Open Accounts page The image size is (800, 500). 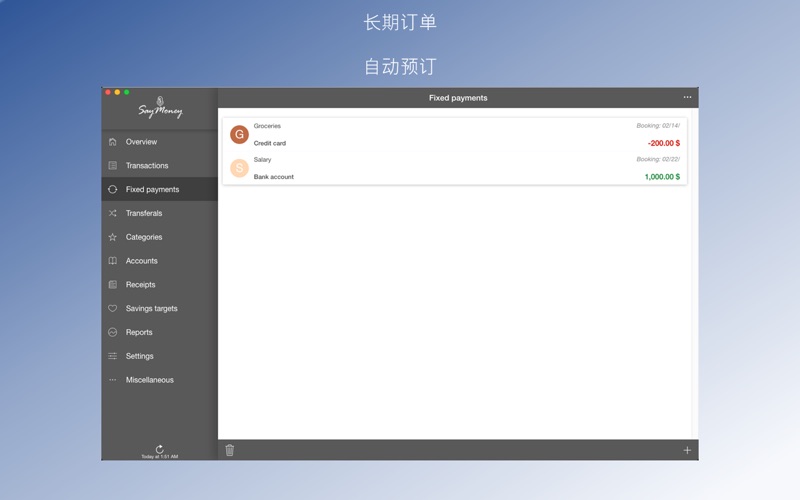pos(160,261)
